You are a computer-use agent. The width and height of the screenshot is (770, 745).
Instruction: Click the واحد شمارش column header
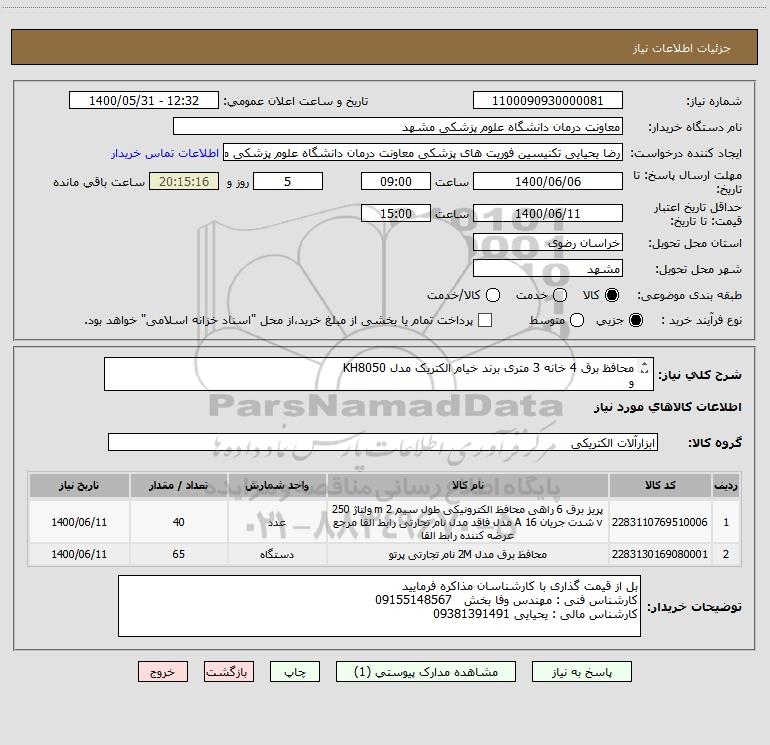point(277,486)
